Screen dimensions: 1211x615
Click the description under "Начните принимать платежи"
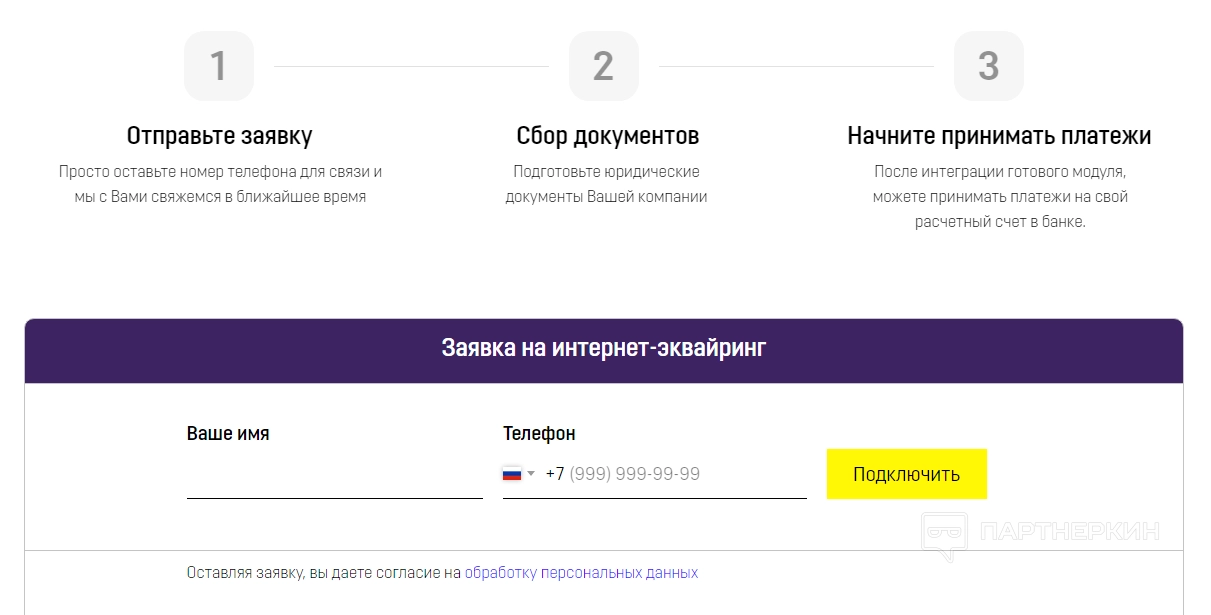pyautogui.click(x=999, y=196)
